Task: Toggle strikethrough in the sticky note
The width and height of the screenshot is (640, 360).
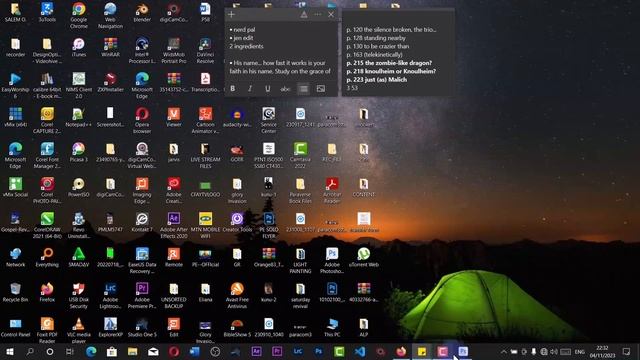Action: pos(285,89)
